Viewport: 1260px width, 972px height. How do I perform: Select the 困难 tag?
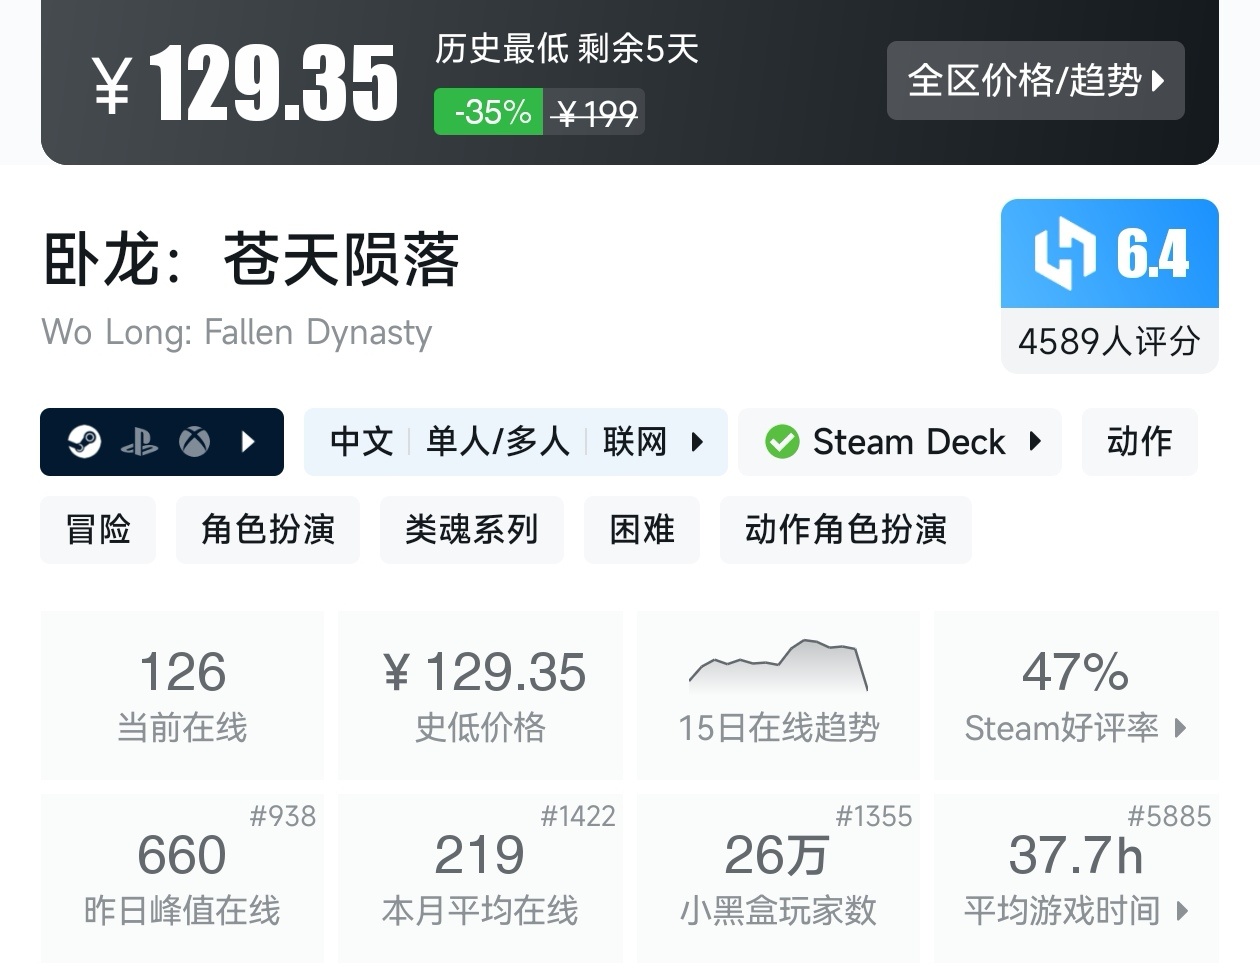(x=642, y=529)
